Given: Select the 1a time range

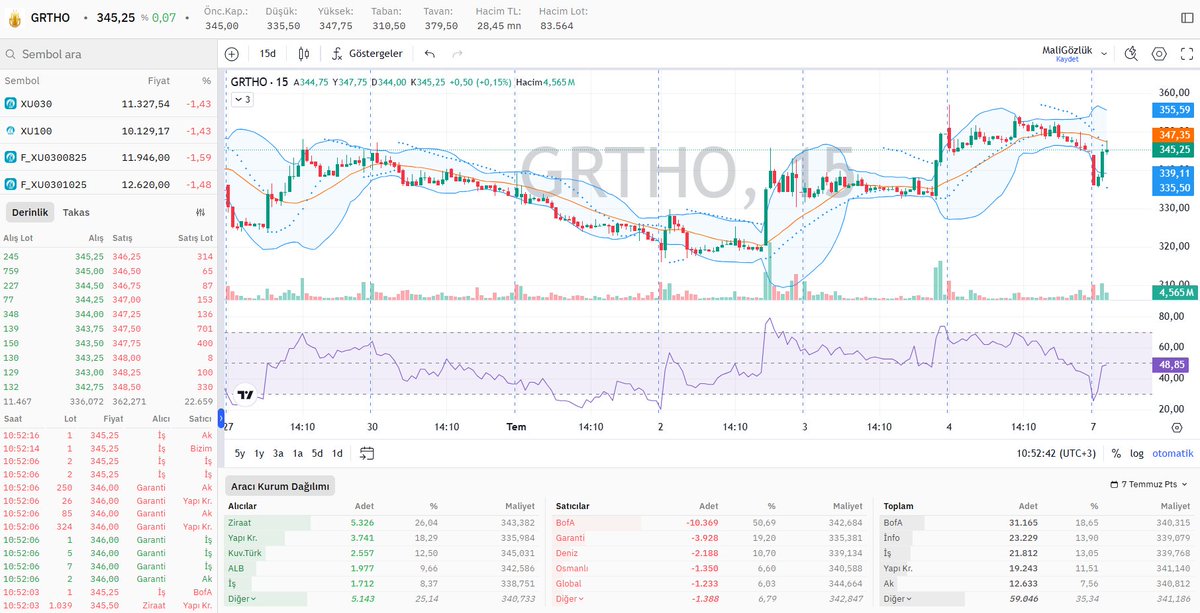Looking at the screenshot, I should (x=298, y=453).
